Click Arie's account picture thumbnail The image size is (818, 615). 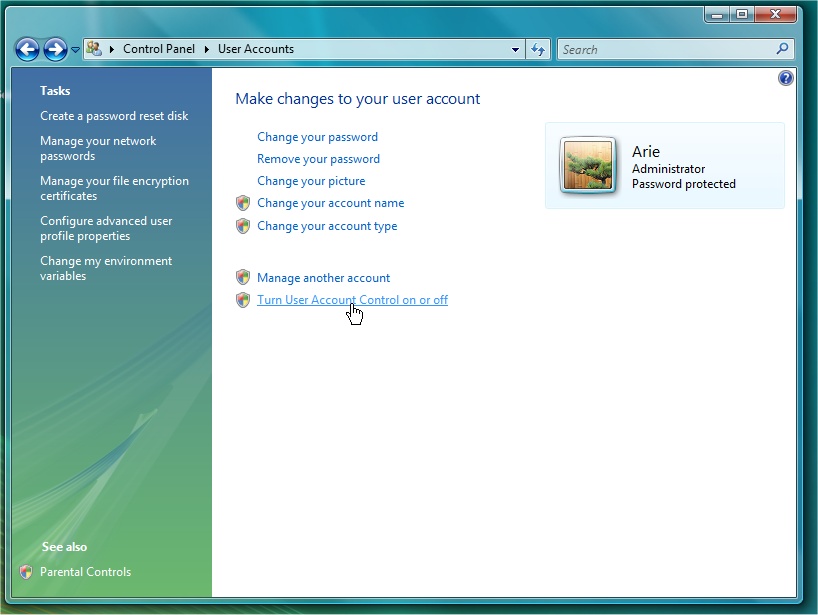pyautogui.click(x=588, y=166)
